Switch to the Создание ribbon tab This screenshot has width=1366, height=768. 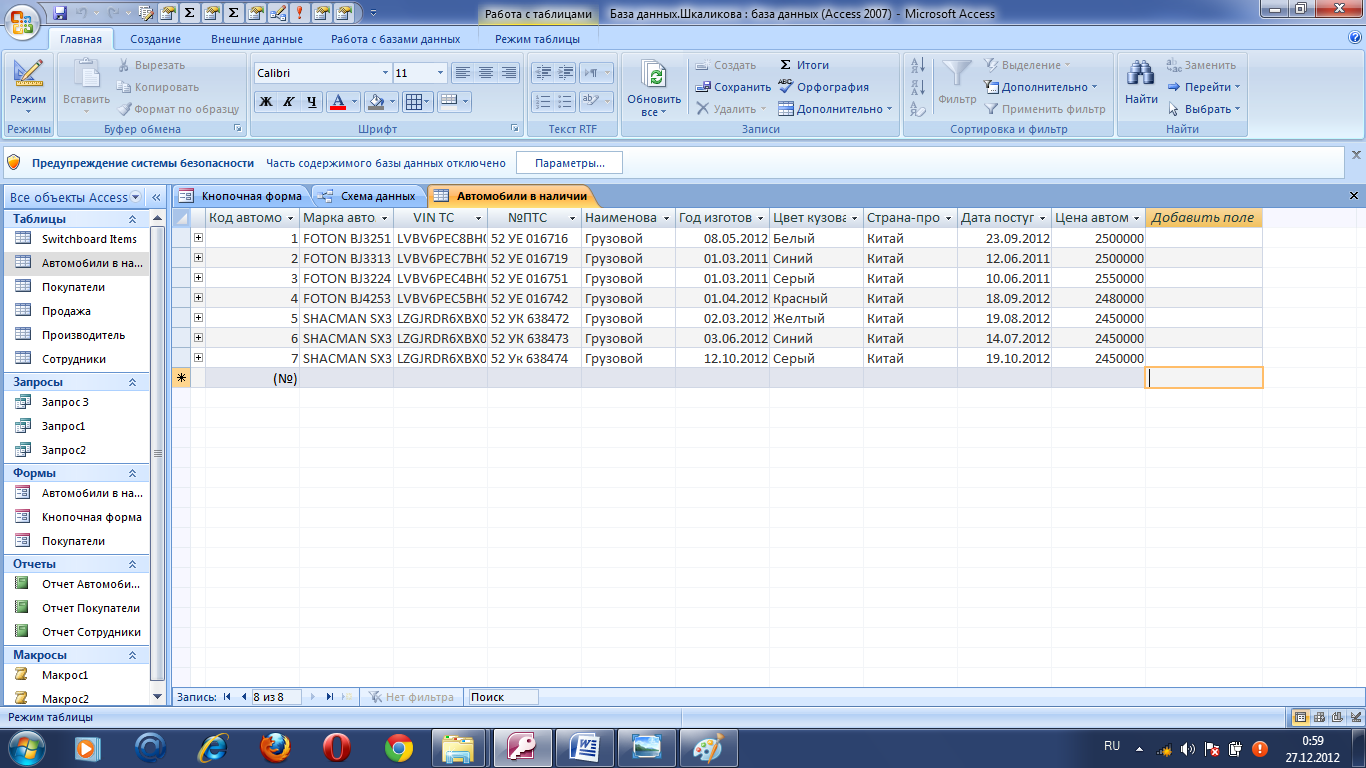[155, 39]
